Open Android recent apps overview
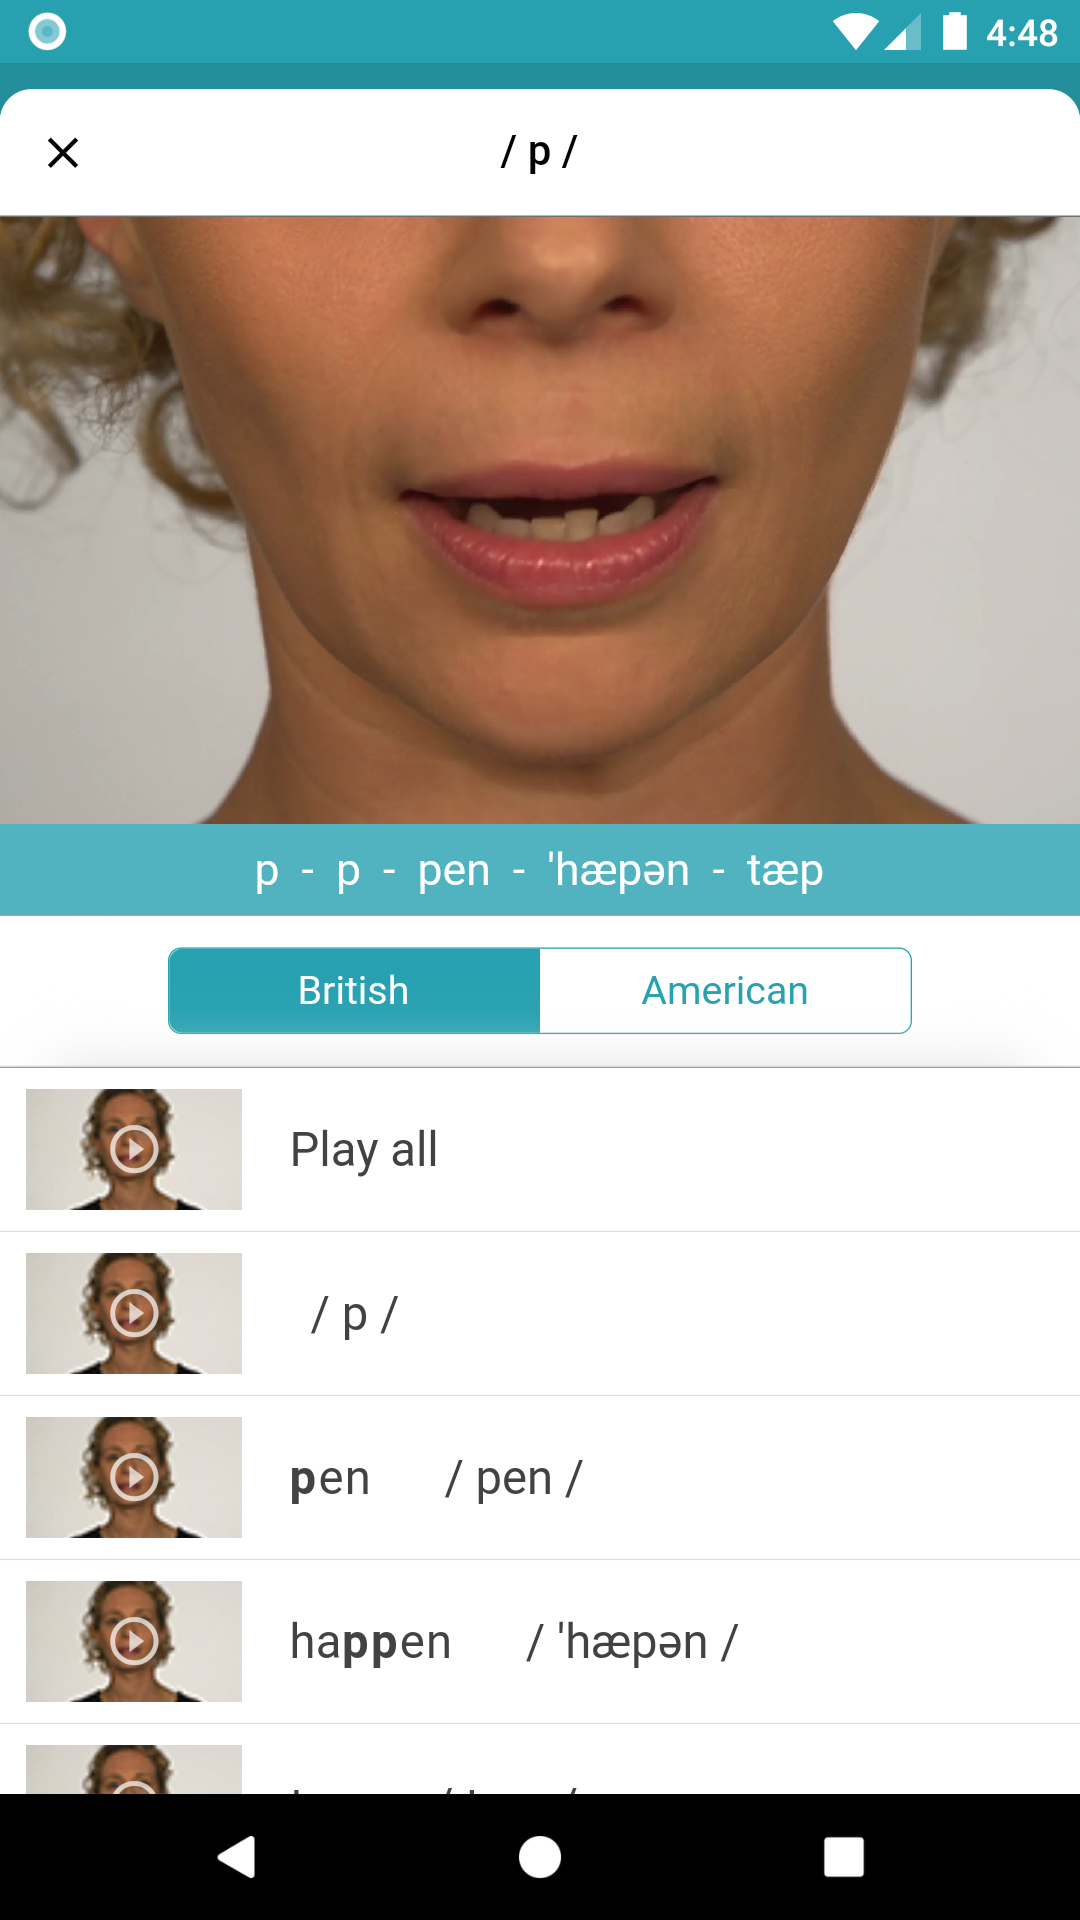The width and height of the screenshot is (1080, 1920). click(x=844, y=1857)
